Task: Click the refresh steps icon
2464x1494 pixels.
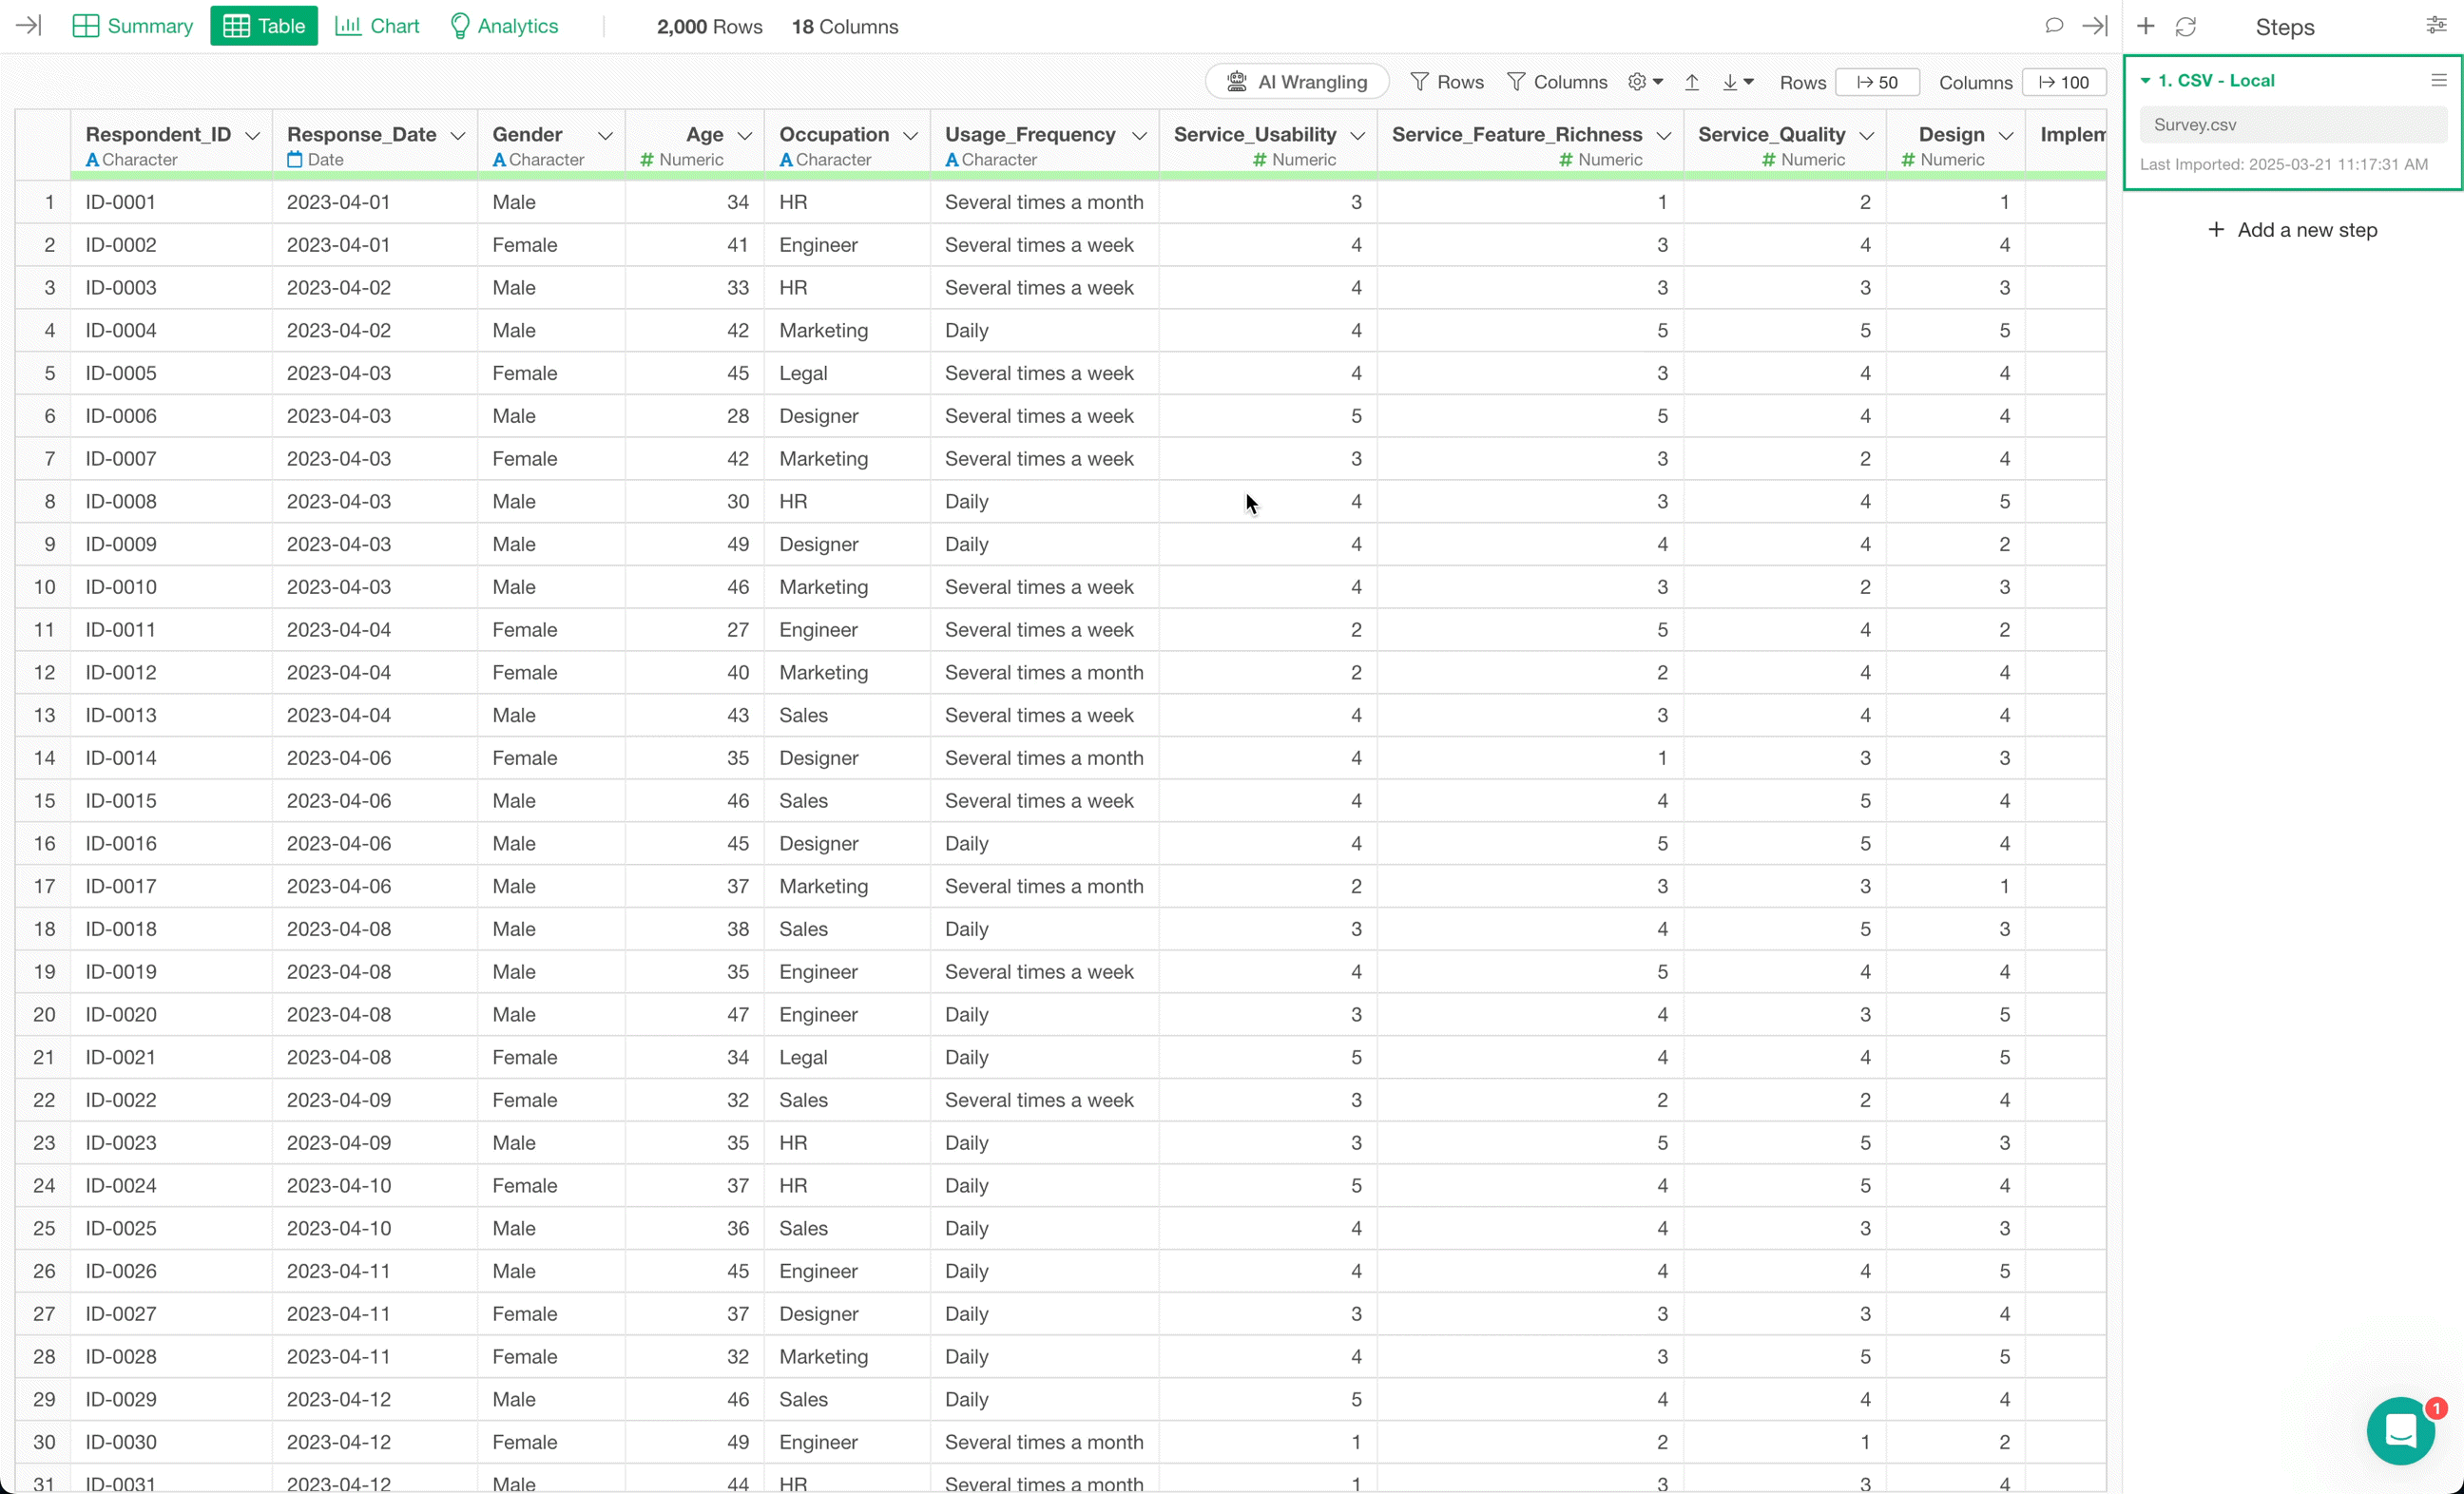Action: coord(2186,27)
